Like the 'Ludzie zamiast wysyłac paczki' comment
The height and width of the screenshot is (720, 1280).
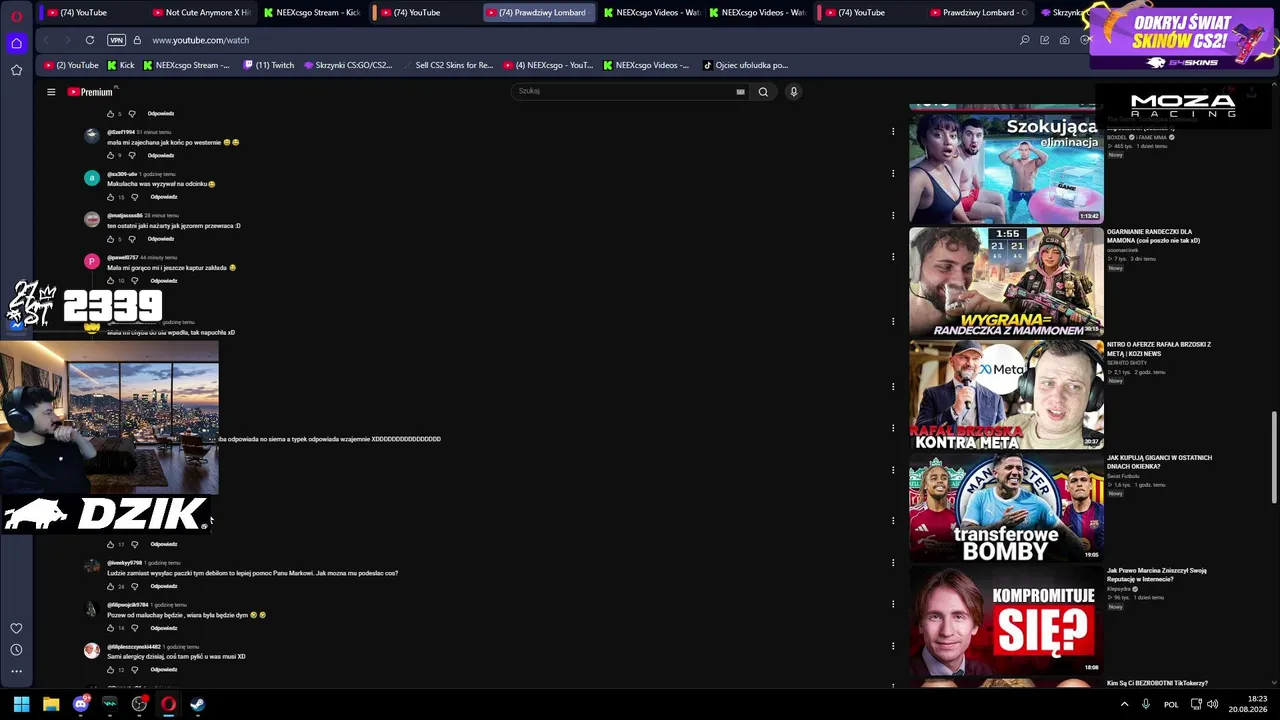(111, 586)
